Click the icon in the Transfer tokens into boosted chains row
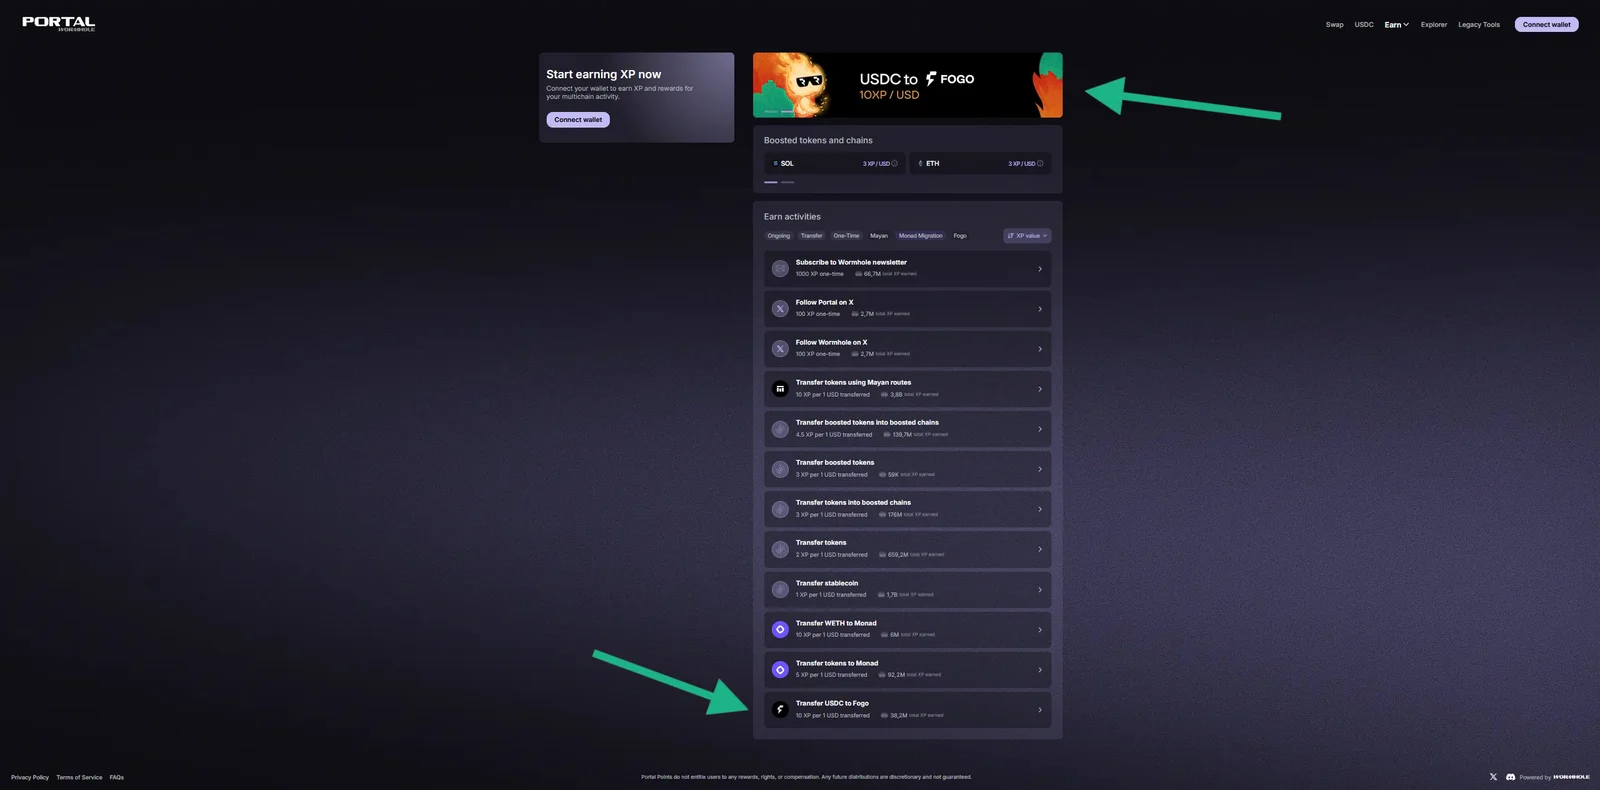 pos(780,509)
